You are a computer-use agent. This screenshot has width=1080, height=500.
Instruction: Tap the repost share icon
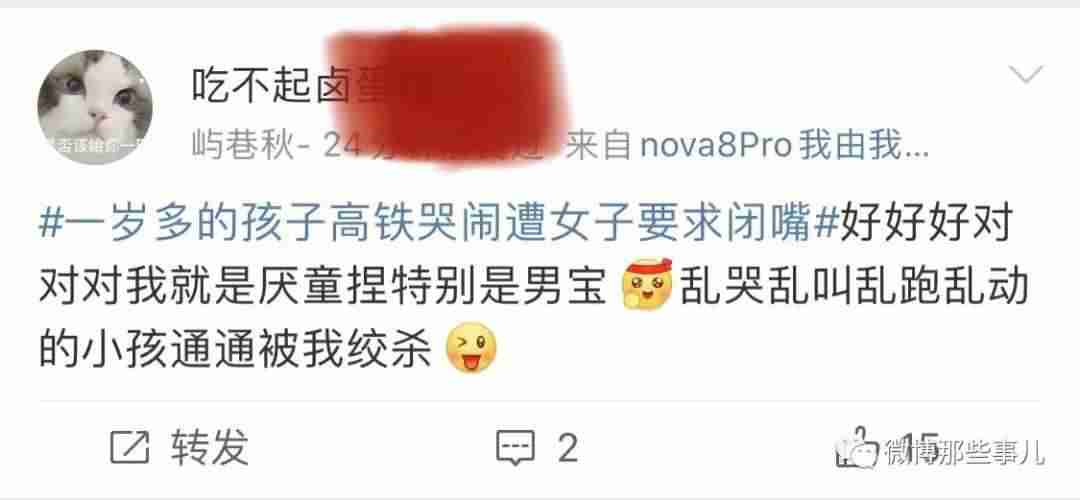(x=129, y=448)
